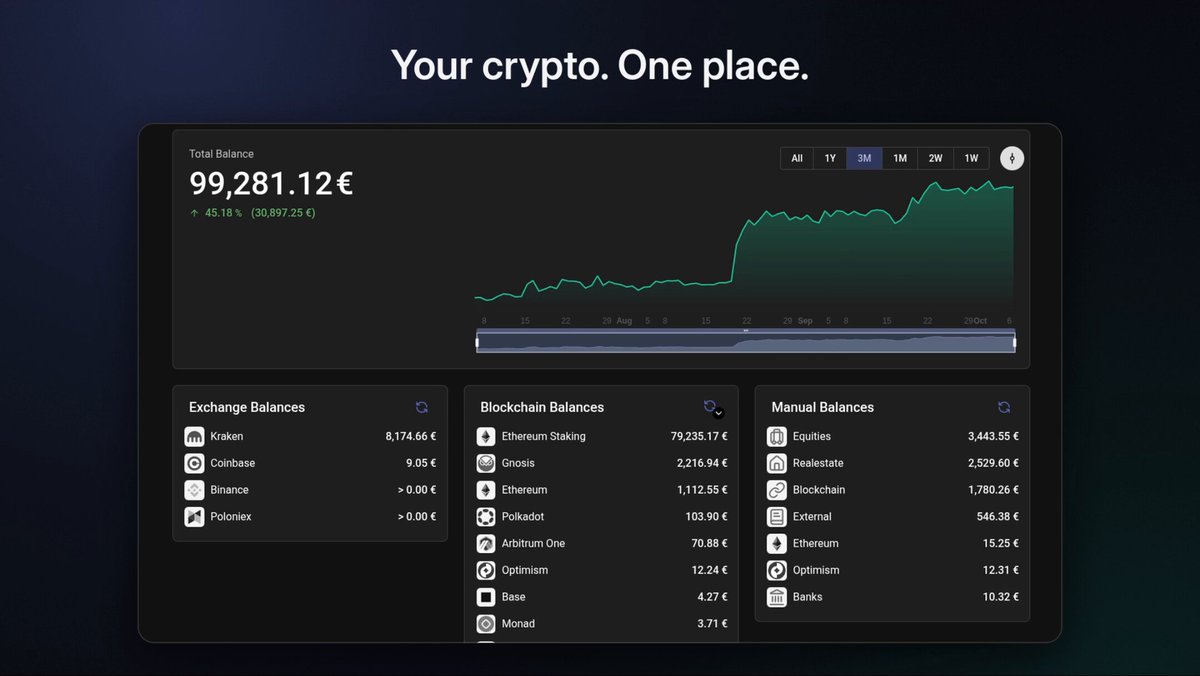Select the Blockchain label in Manual Balances
Screen dimensions: 1200x676
[x=819, y=490]
